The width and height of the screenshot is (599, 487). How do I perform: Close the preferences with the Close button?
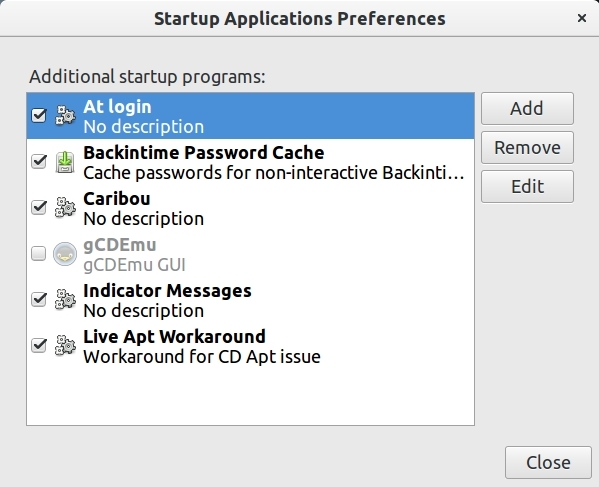tap(548, 463)
